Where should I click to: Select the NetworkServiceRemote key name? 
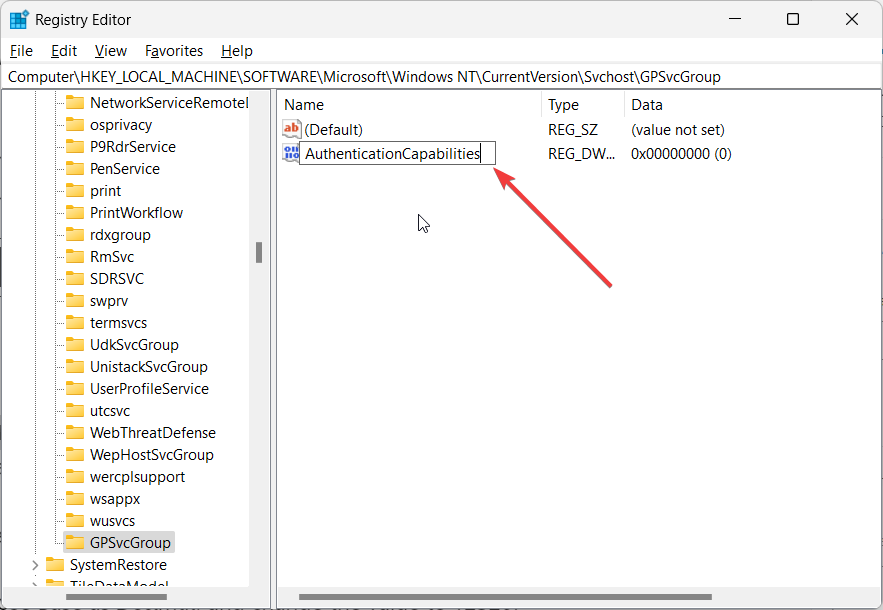point(169,103)
